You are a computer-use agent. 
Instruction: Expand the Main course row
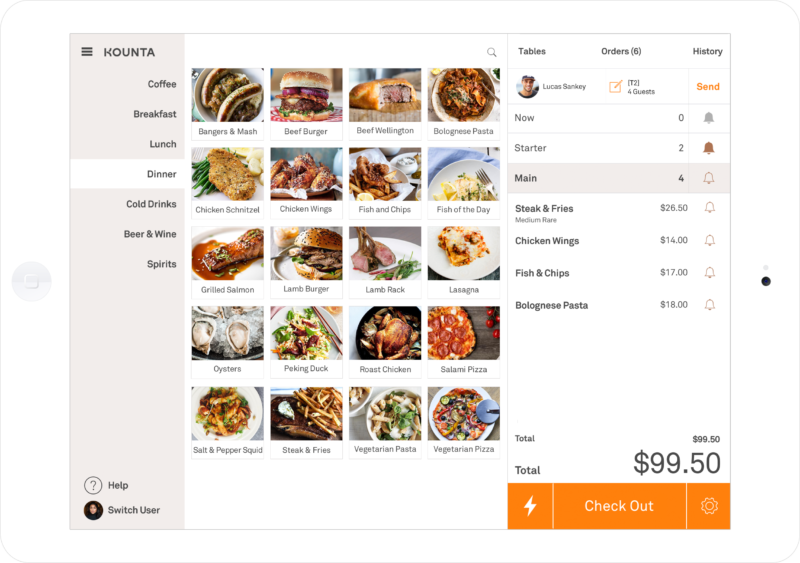(x=598, y=178)
